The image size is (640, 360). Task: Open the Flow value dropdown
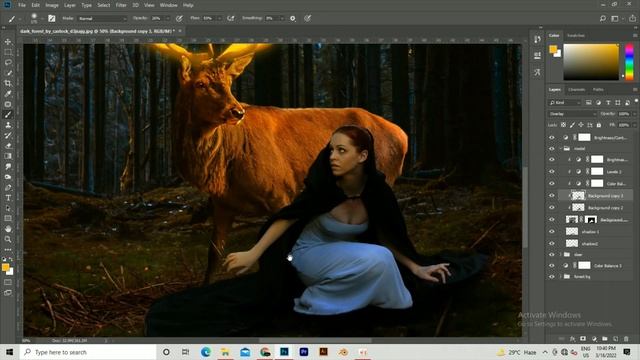(x=219, y=18)
